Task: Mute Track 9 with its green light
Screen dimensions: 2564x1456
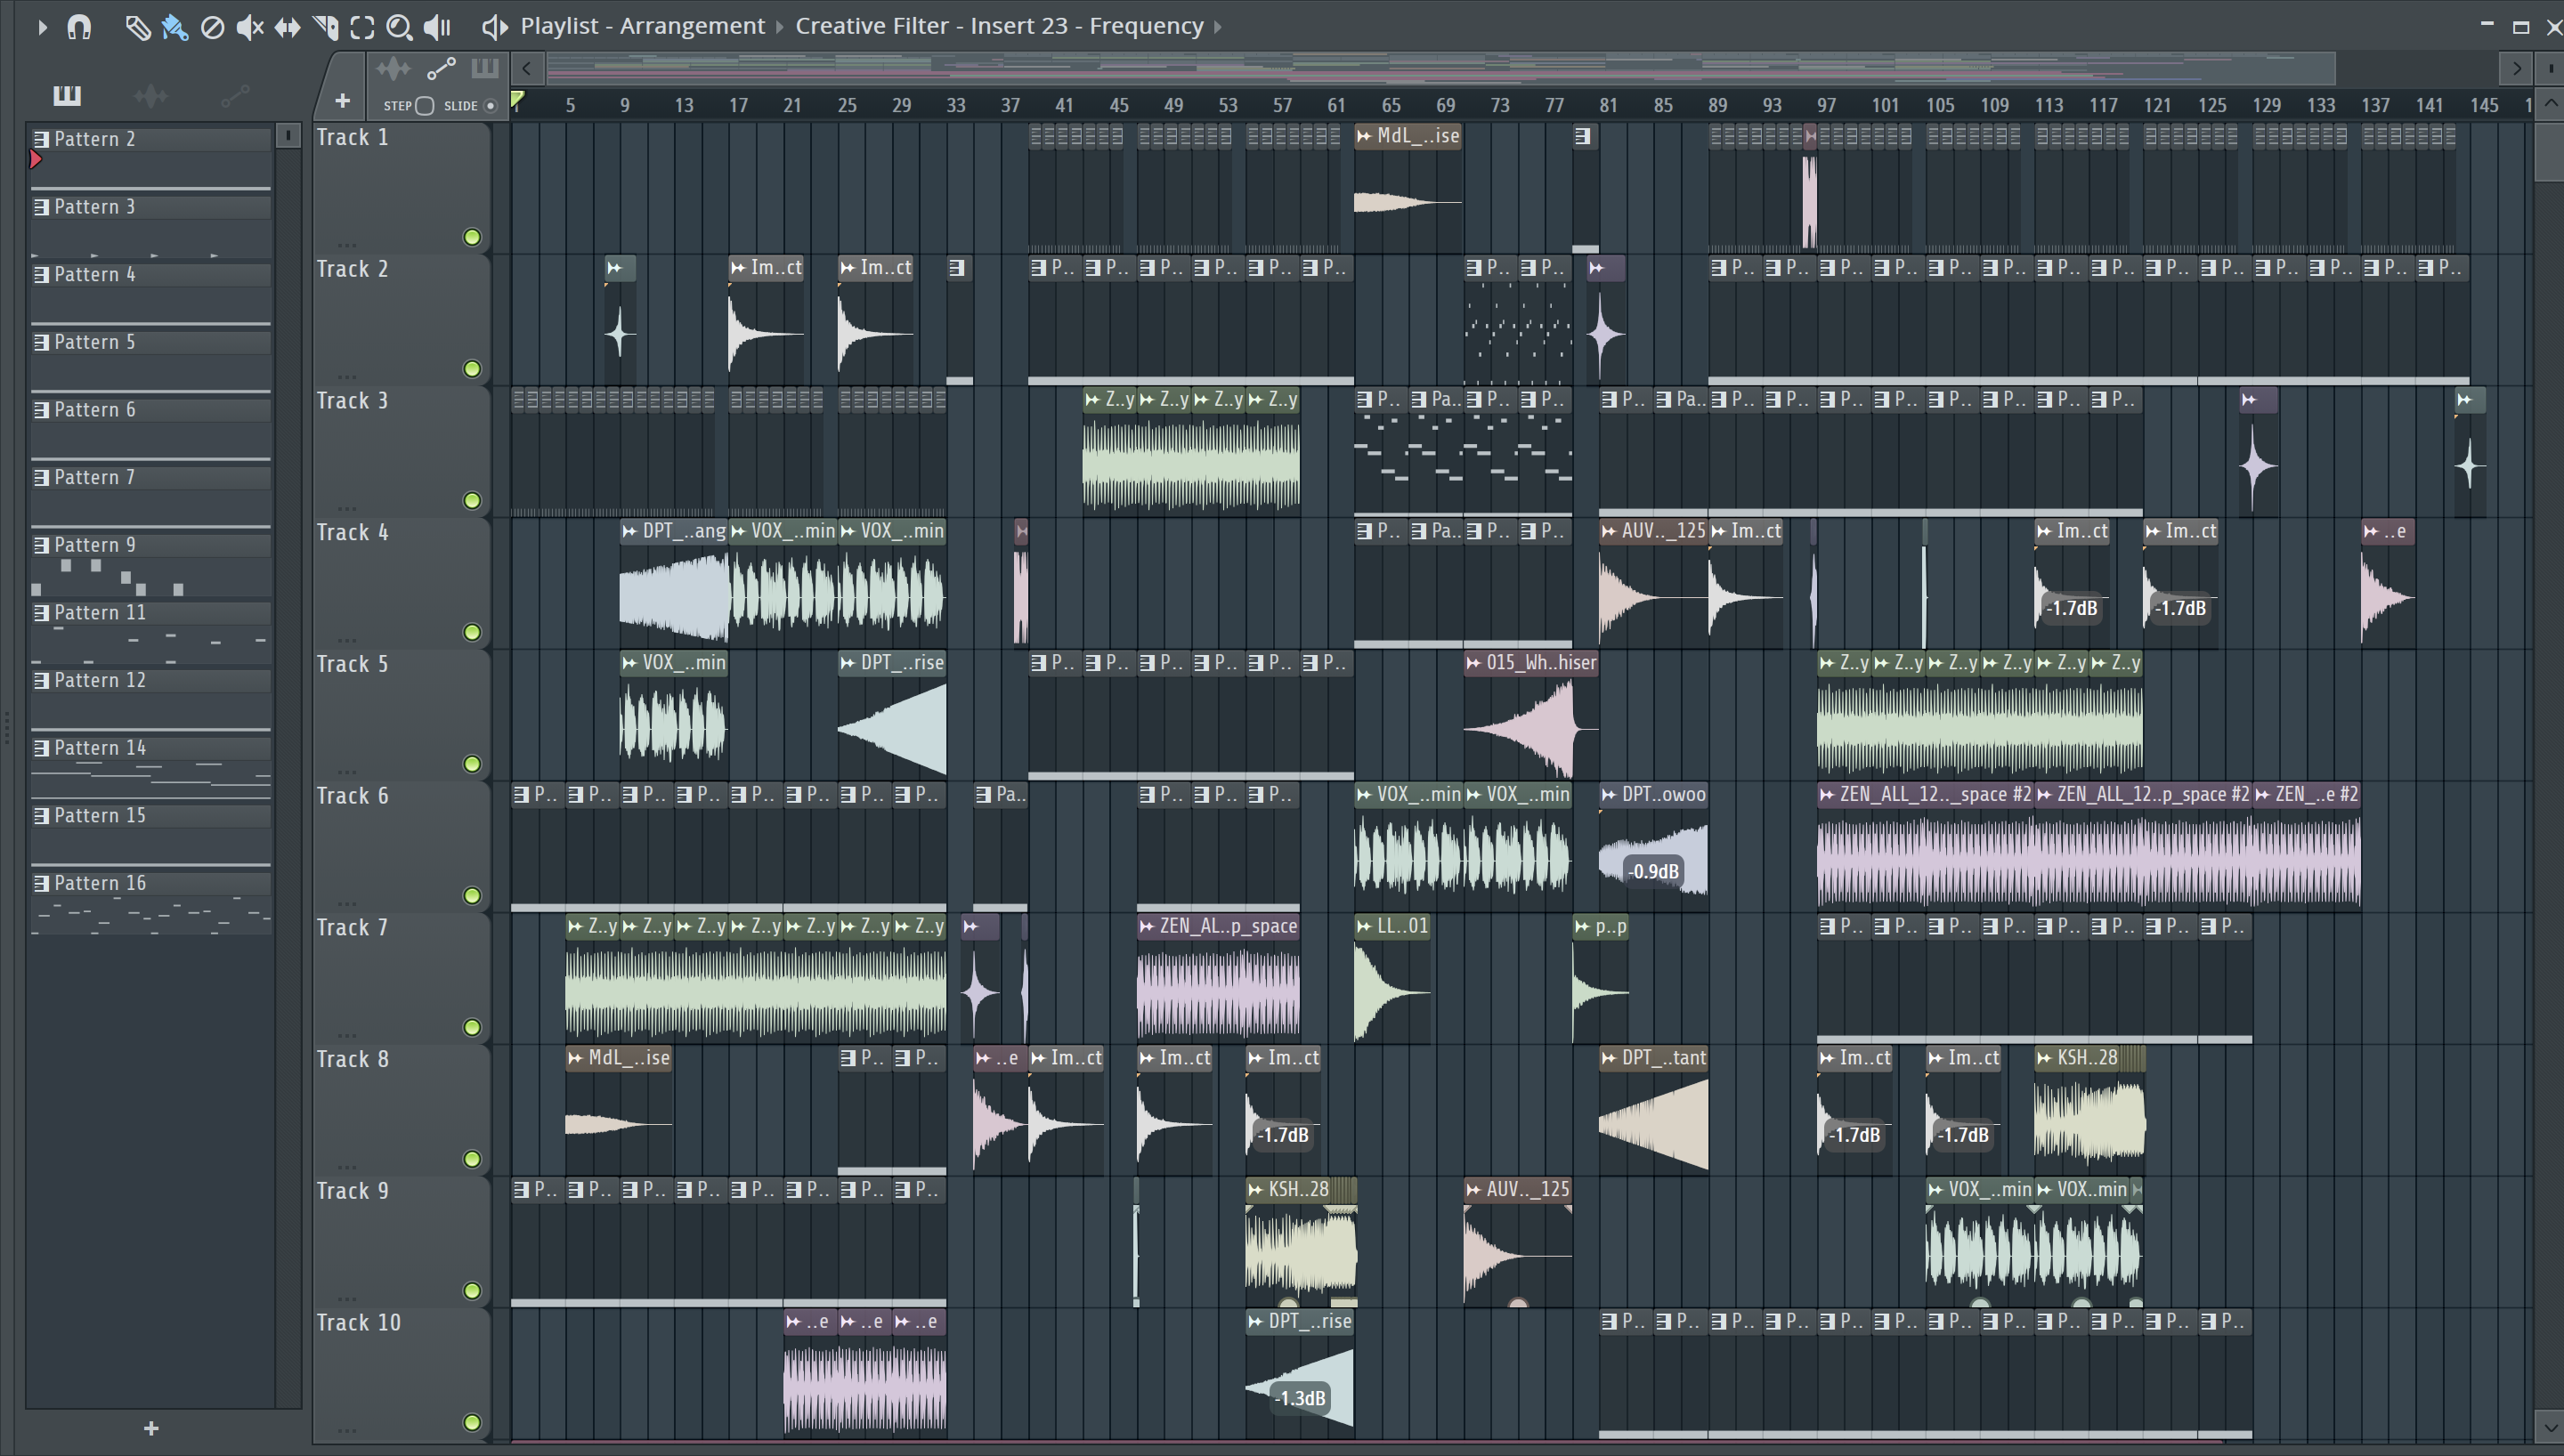Action: [472, 1290]
